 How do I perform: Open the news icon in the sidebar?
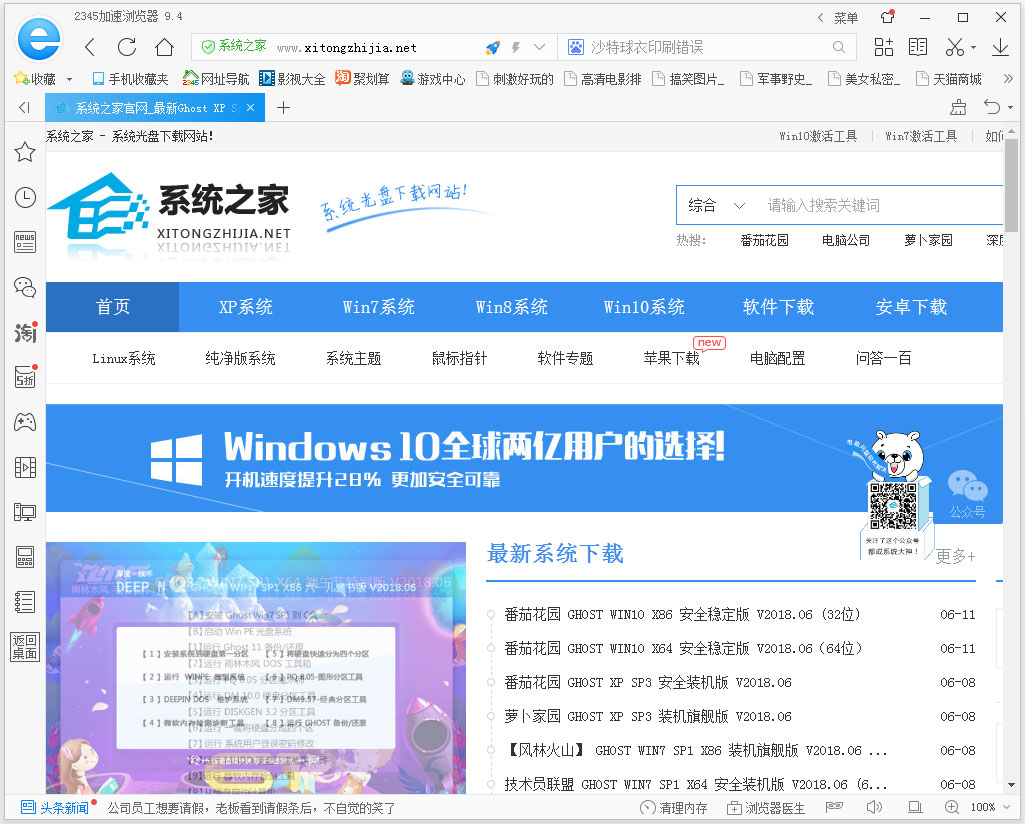point(25,242)
